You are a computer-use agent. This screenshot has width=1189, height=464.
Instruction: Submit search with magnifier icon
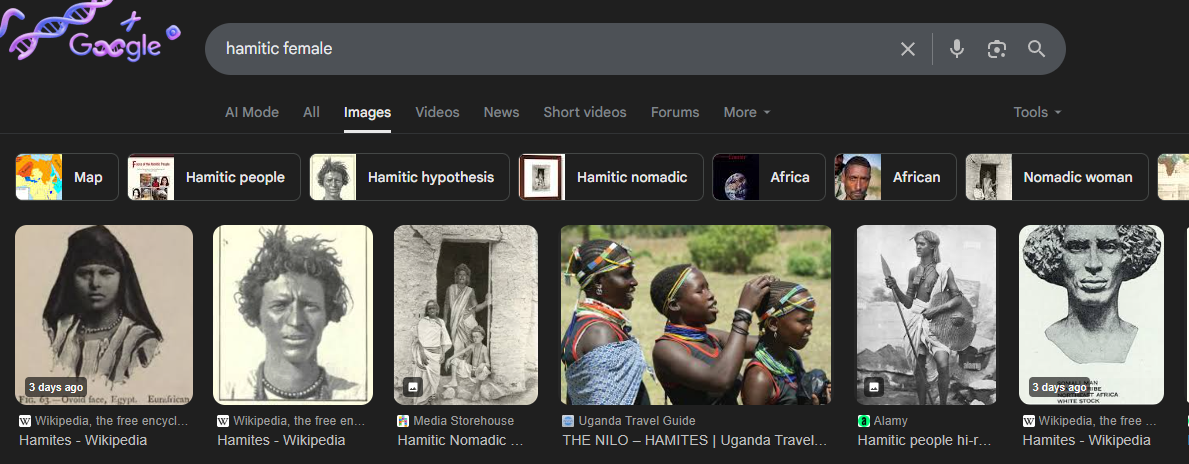[1036, 49]
